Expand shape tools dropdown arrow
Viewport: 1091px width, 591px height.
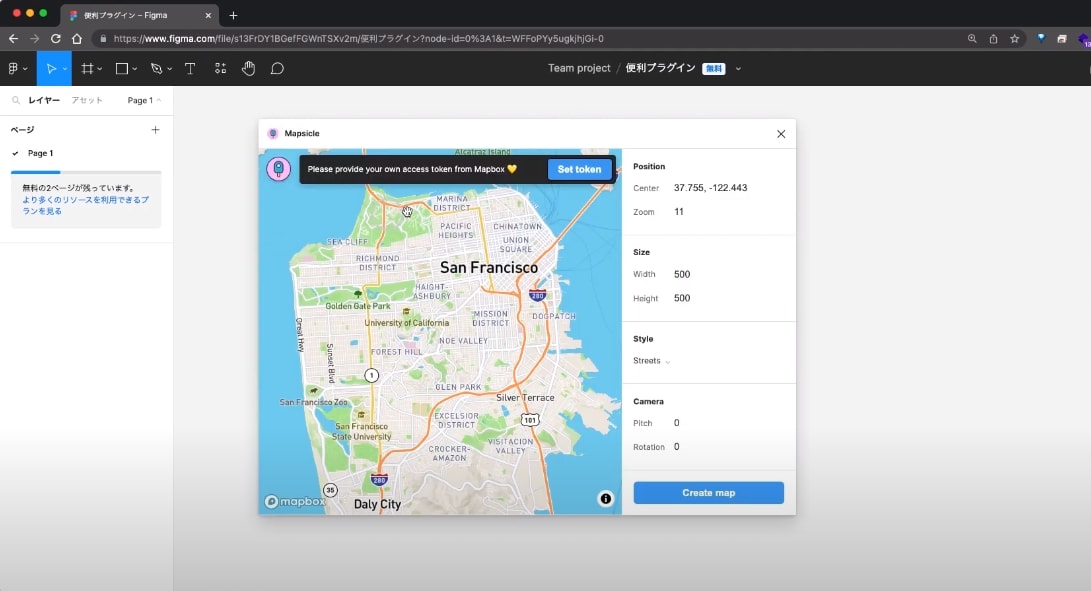[x=134, y=69]
